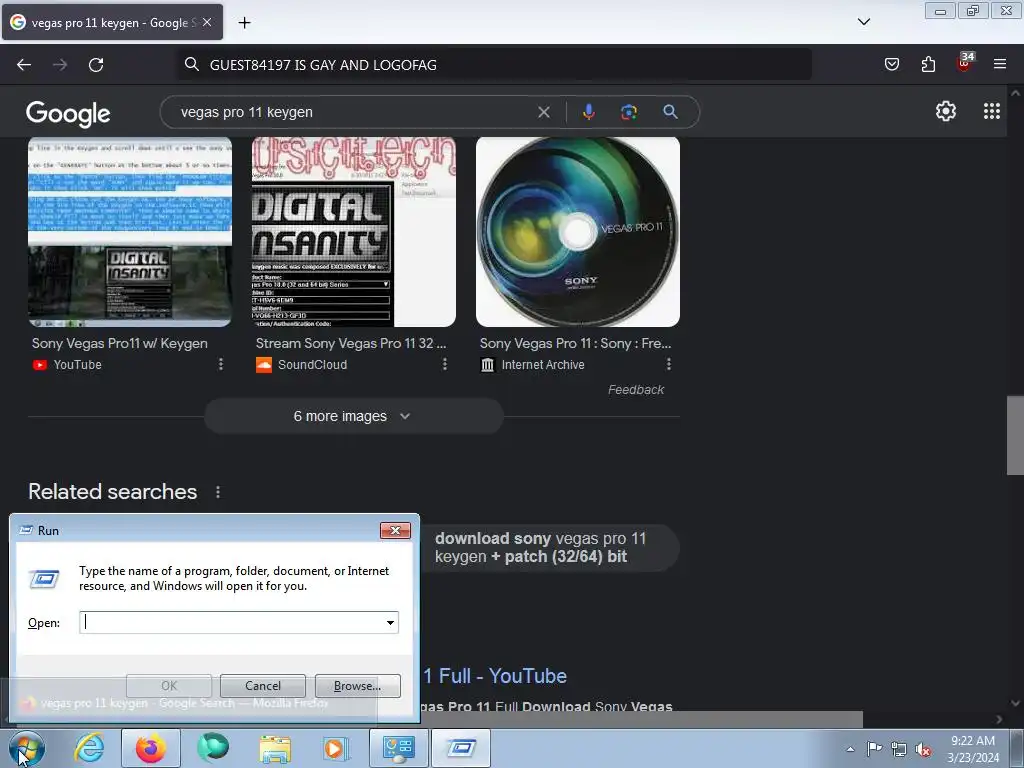Open more options for the Internet Archive result
Screen dimensions: 1024x768
coord(669,364)
